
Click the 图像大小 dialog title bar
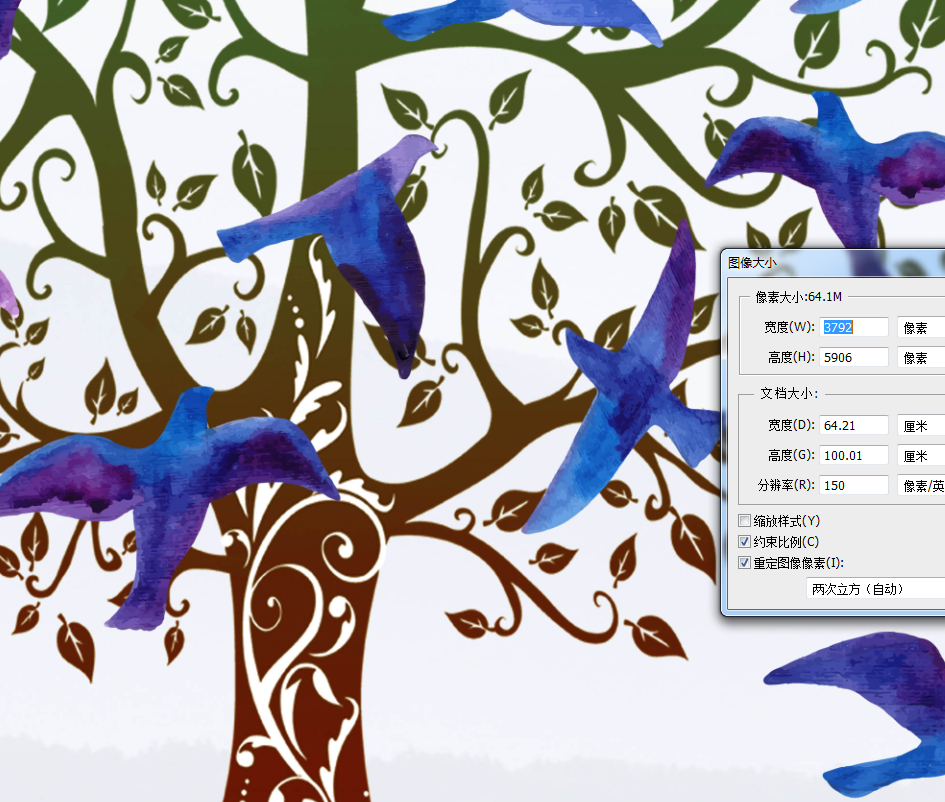834,263
